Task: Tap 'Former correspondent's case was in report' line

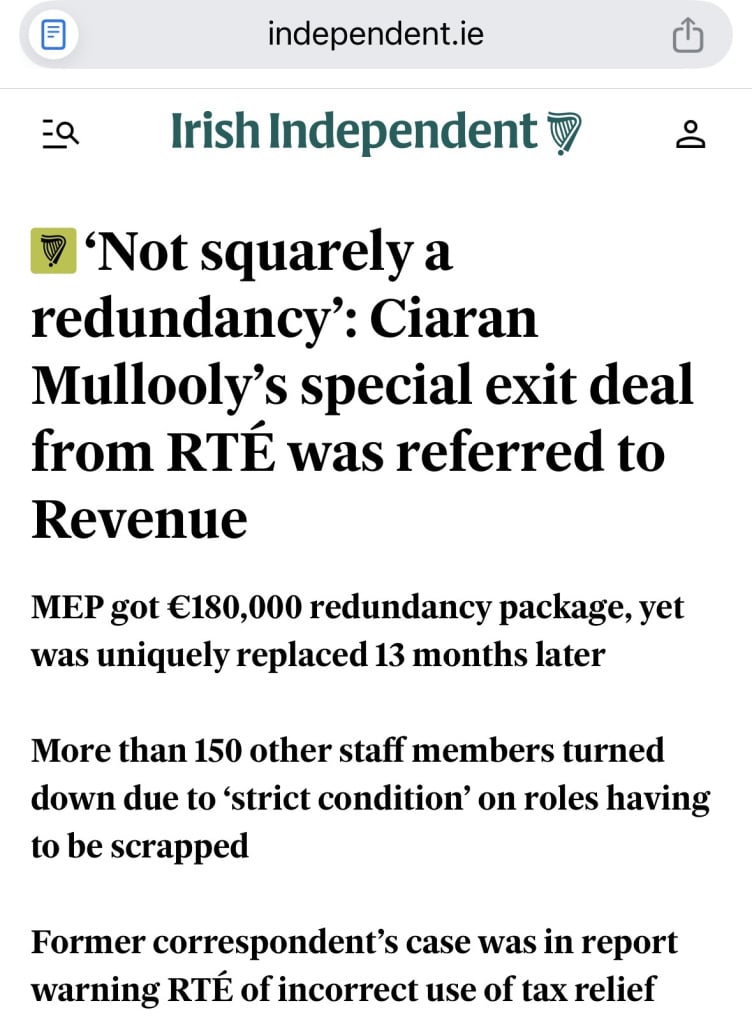Action: point(354,942)
